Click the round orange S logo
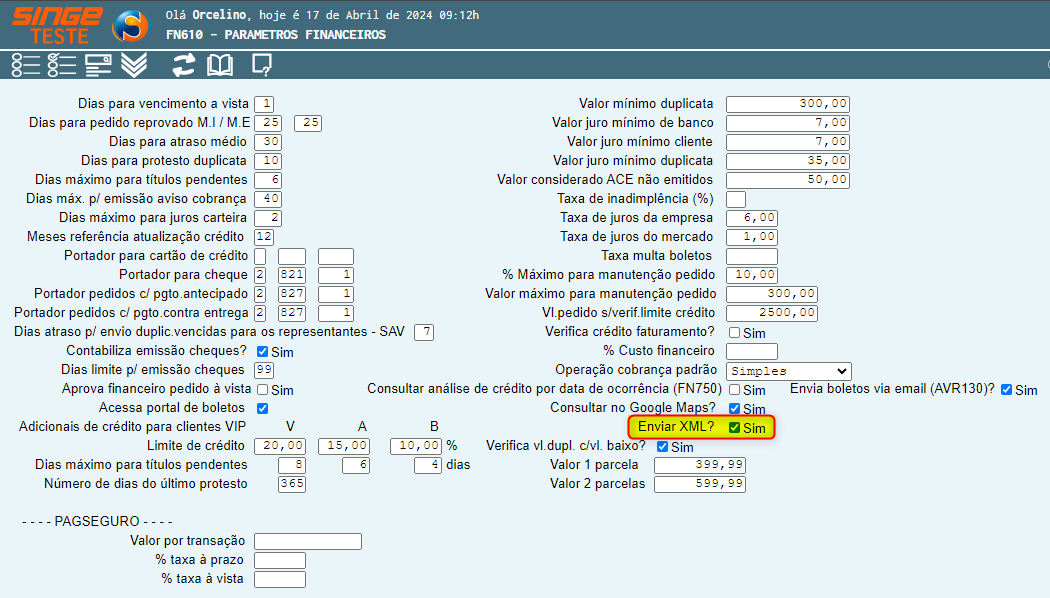The height and width of the screenshot is (598, 1050). pyautogui.click(x=130, y=25)
